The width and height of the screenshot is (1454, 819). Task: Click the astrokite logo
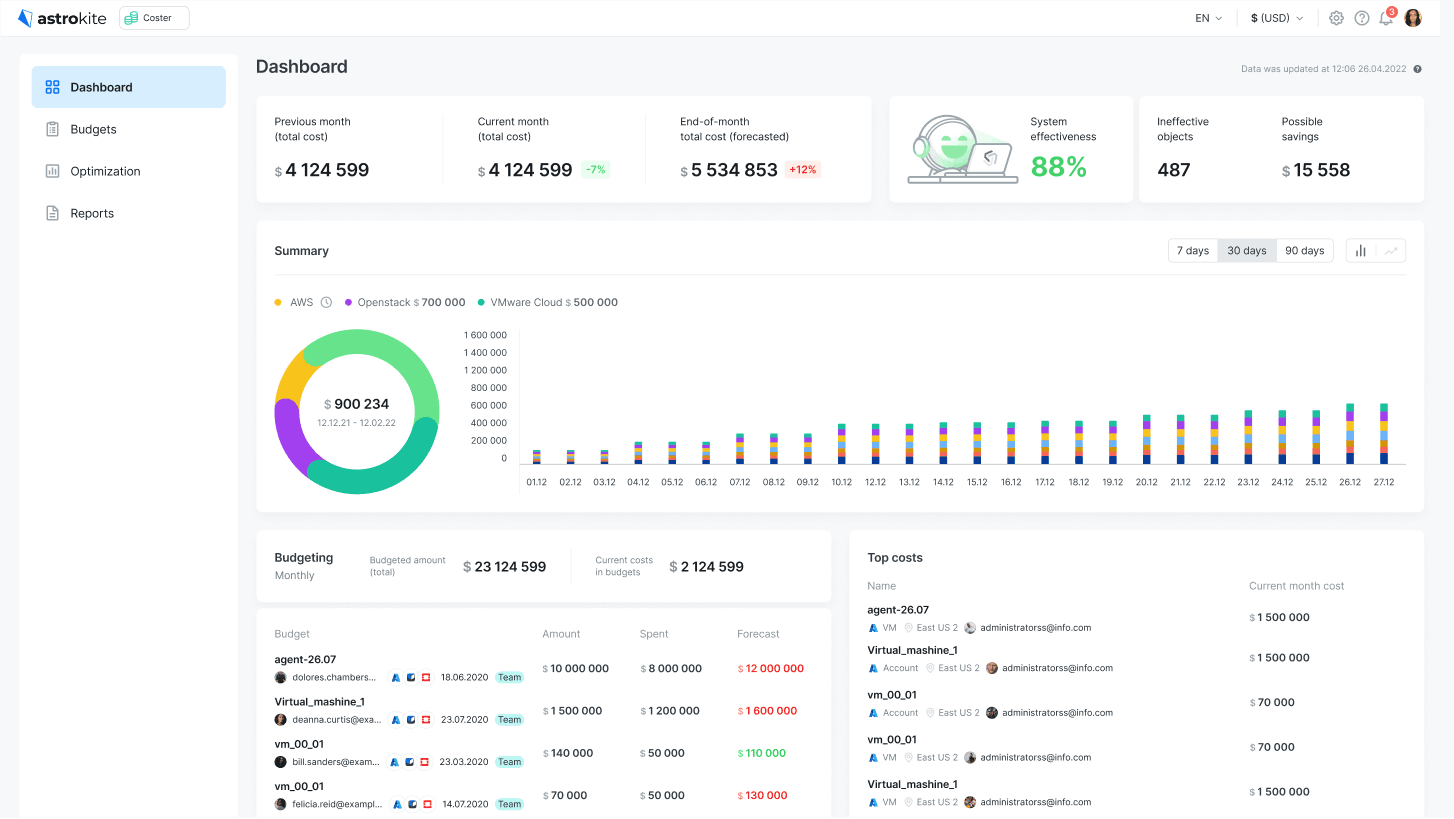click(62, 18)
